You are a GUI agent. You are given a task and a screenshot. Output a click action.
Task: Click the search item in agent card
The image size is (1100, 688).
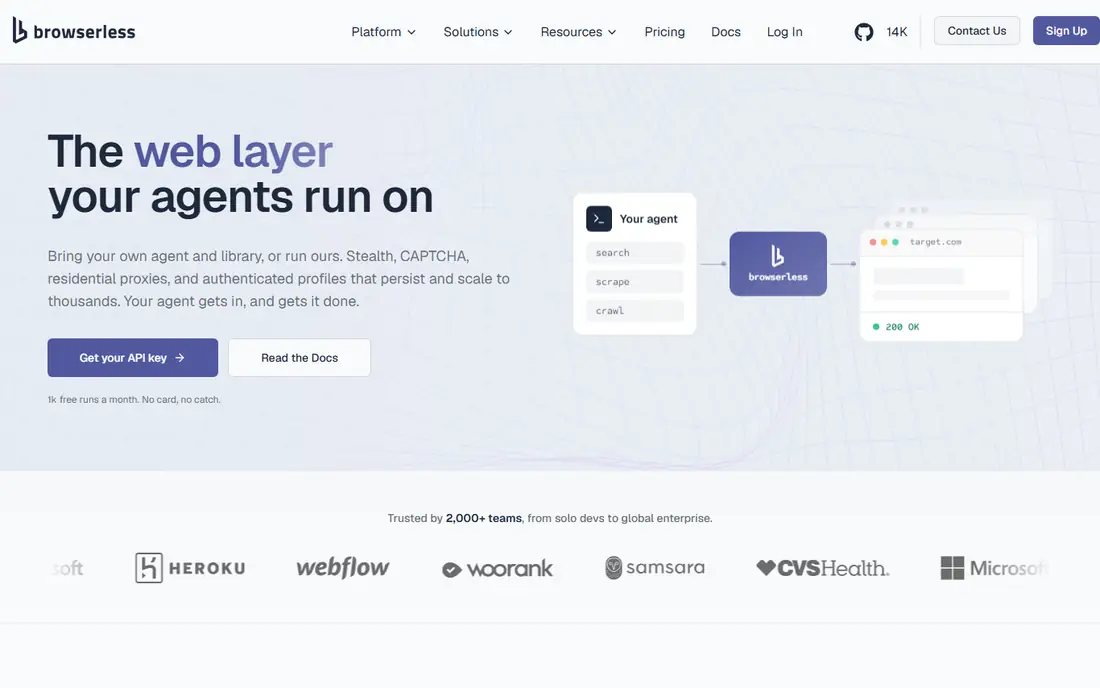[x=635, y=252]
